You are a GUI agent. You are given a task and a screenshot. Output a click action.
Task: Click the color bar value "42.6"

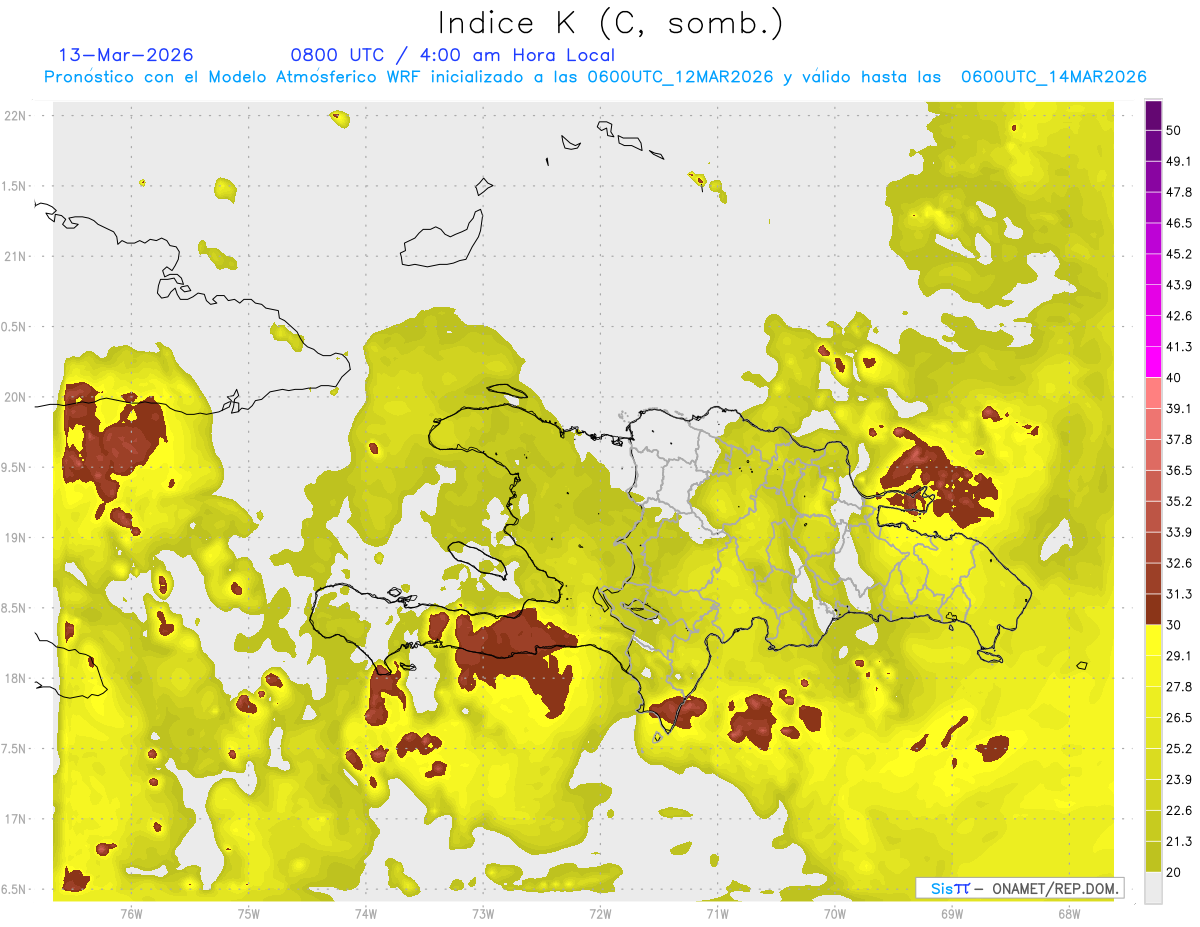pyautogui.click(x=1179, y=316)
